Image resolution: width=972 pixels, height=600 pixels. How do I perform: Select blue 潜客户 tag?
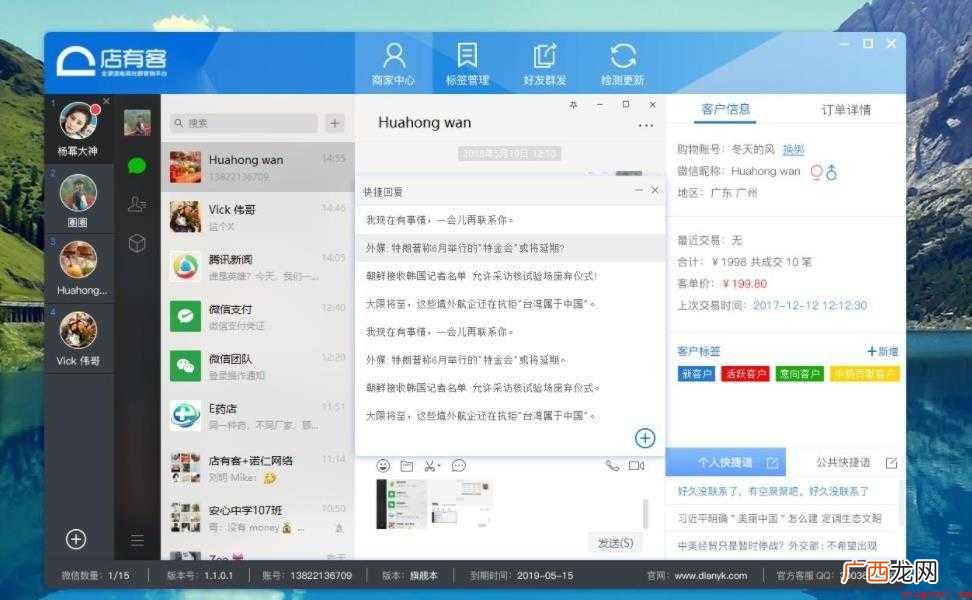point(696,374)
